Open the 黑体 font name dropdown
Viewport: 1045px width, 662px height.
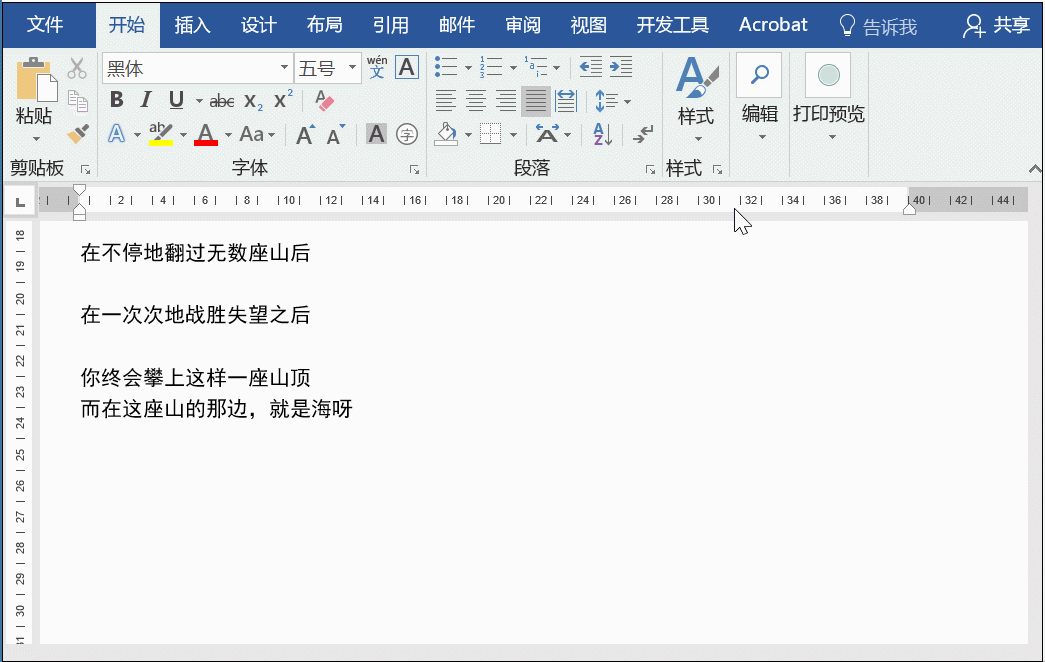[284, 68]
